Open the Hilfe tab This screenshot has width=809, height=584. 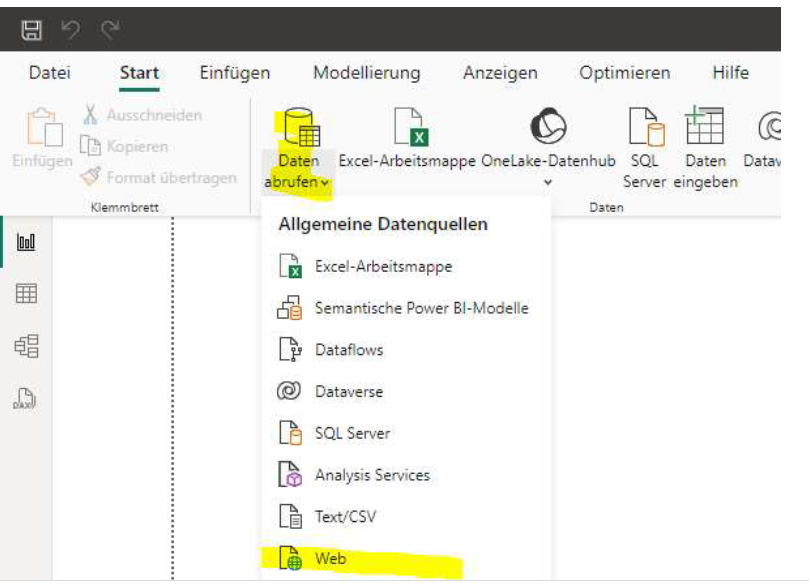(x=731, y=73)
